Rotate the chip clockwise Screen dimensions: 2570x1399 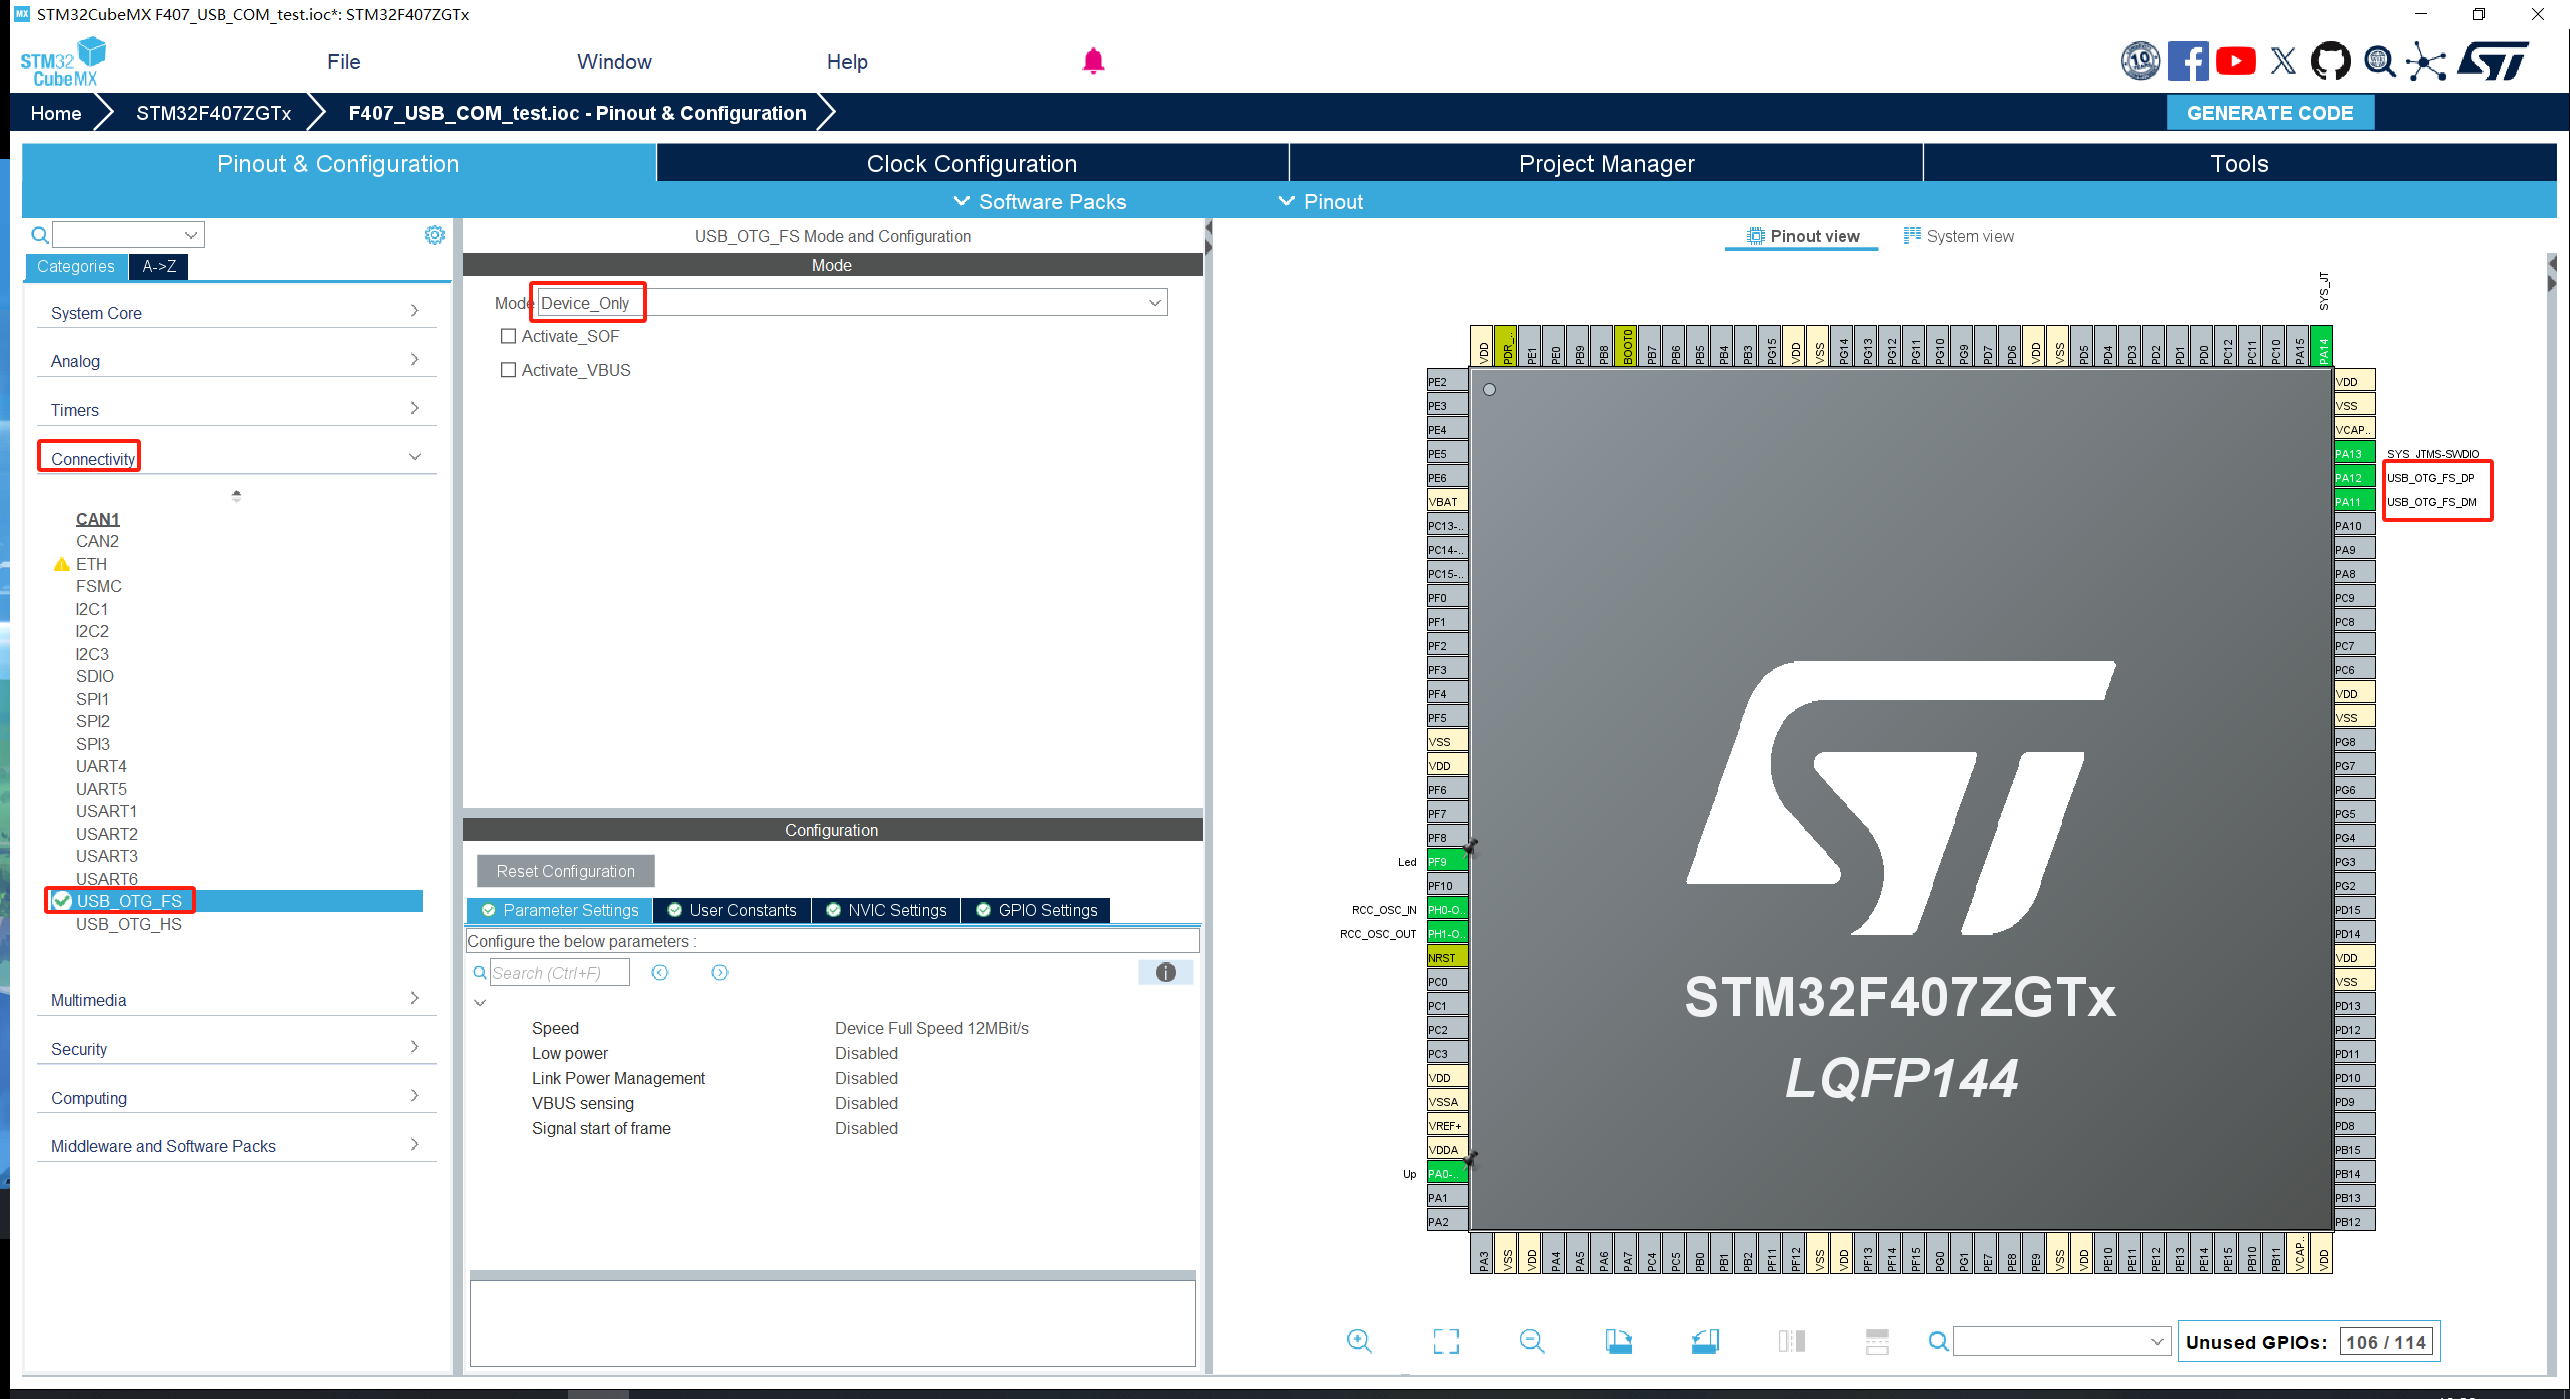click(1618, 1341)
